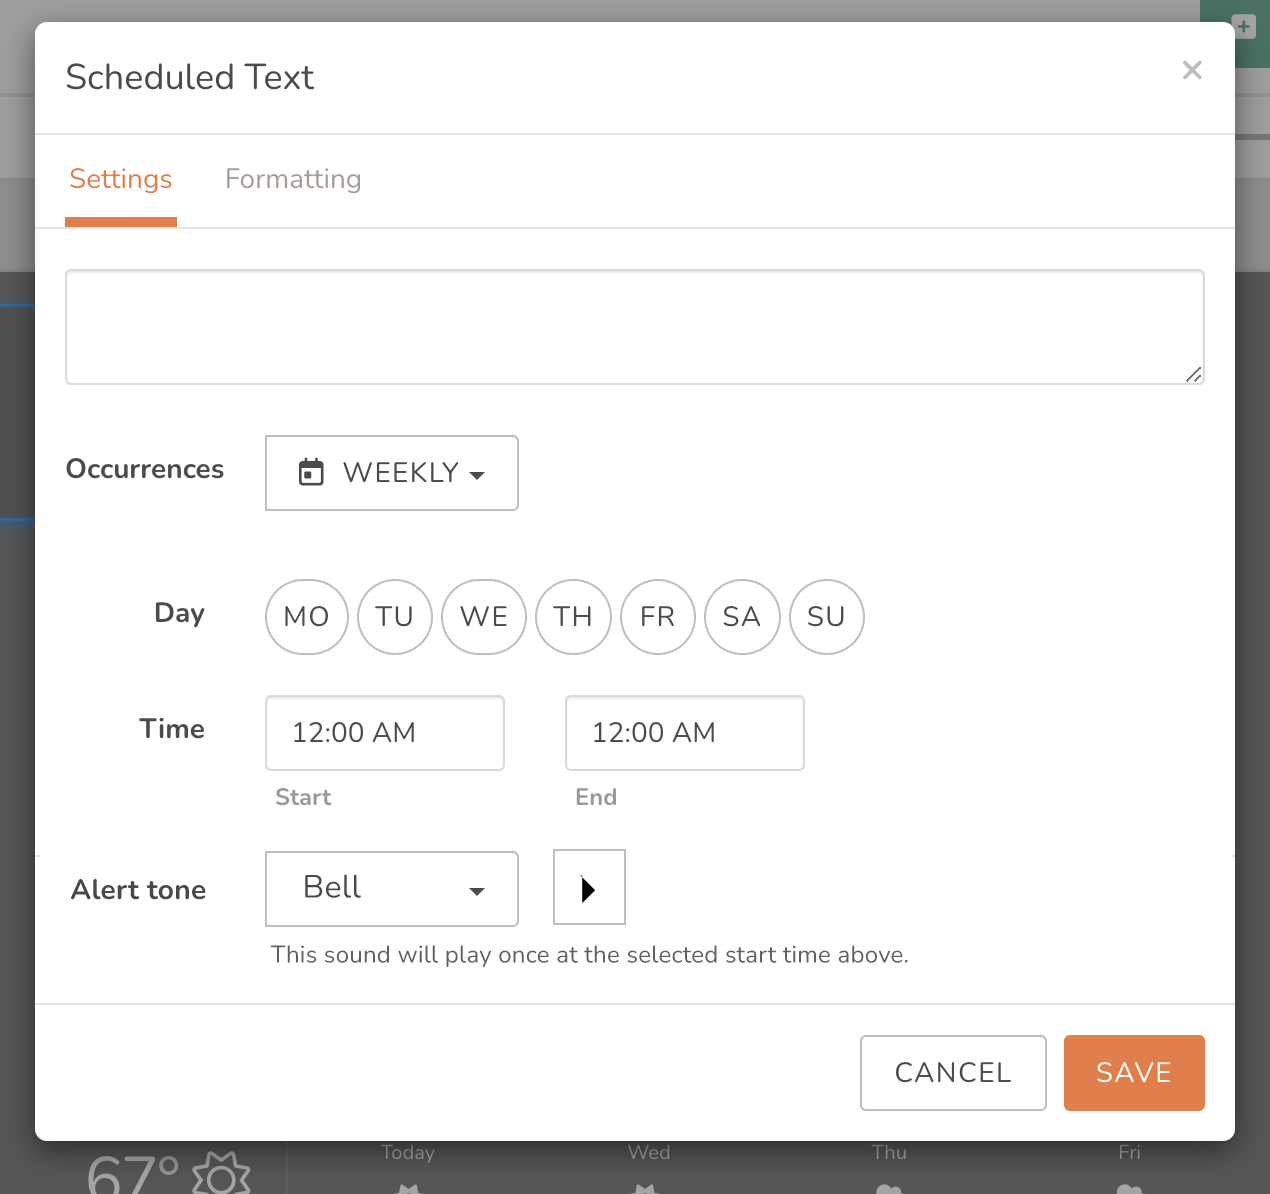Toggle Tuesday day selection
This screenshot has width=1270, height=1194.
[x=395, y=617]
